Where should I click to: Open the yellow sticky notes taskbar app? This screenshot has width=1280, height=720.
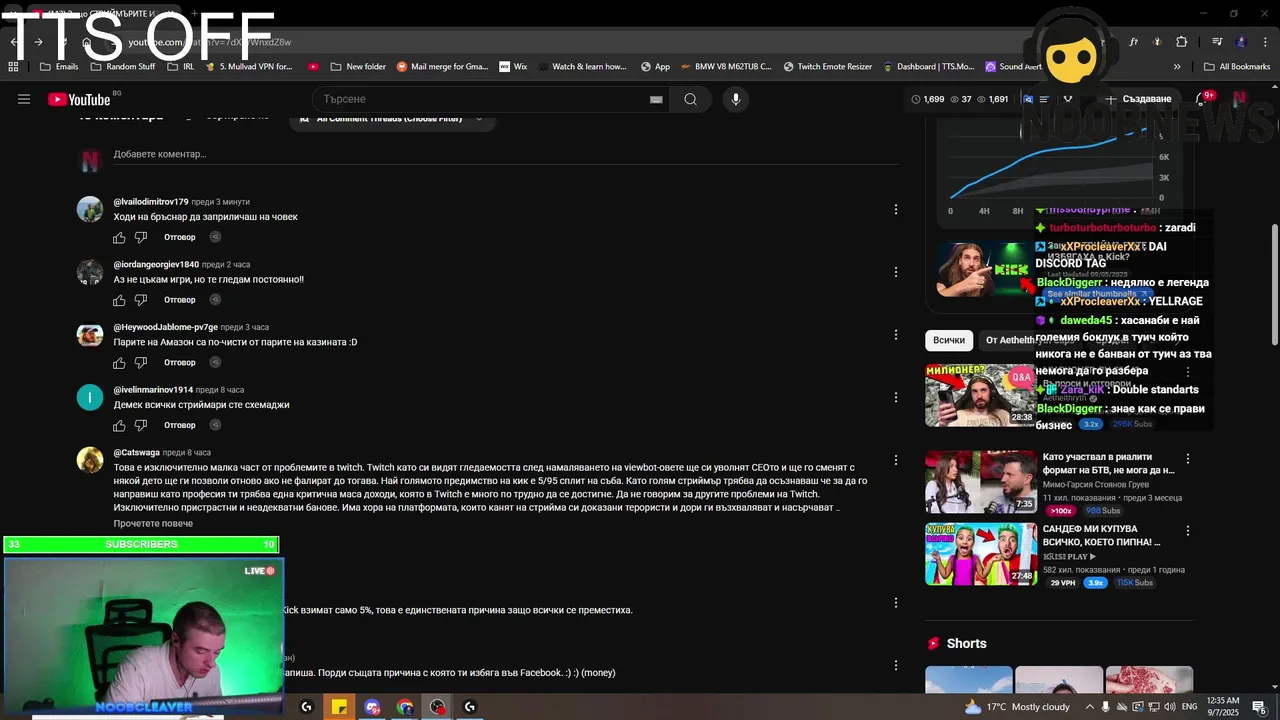point(340,707)
